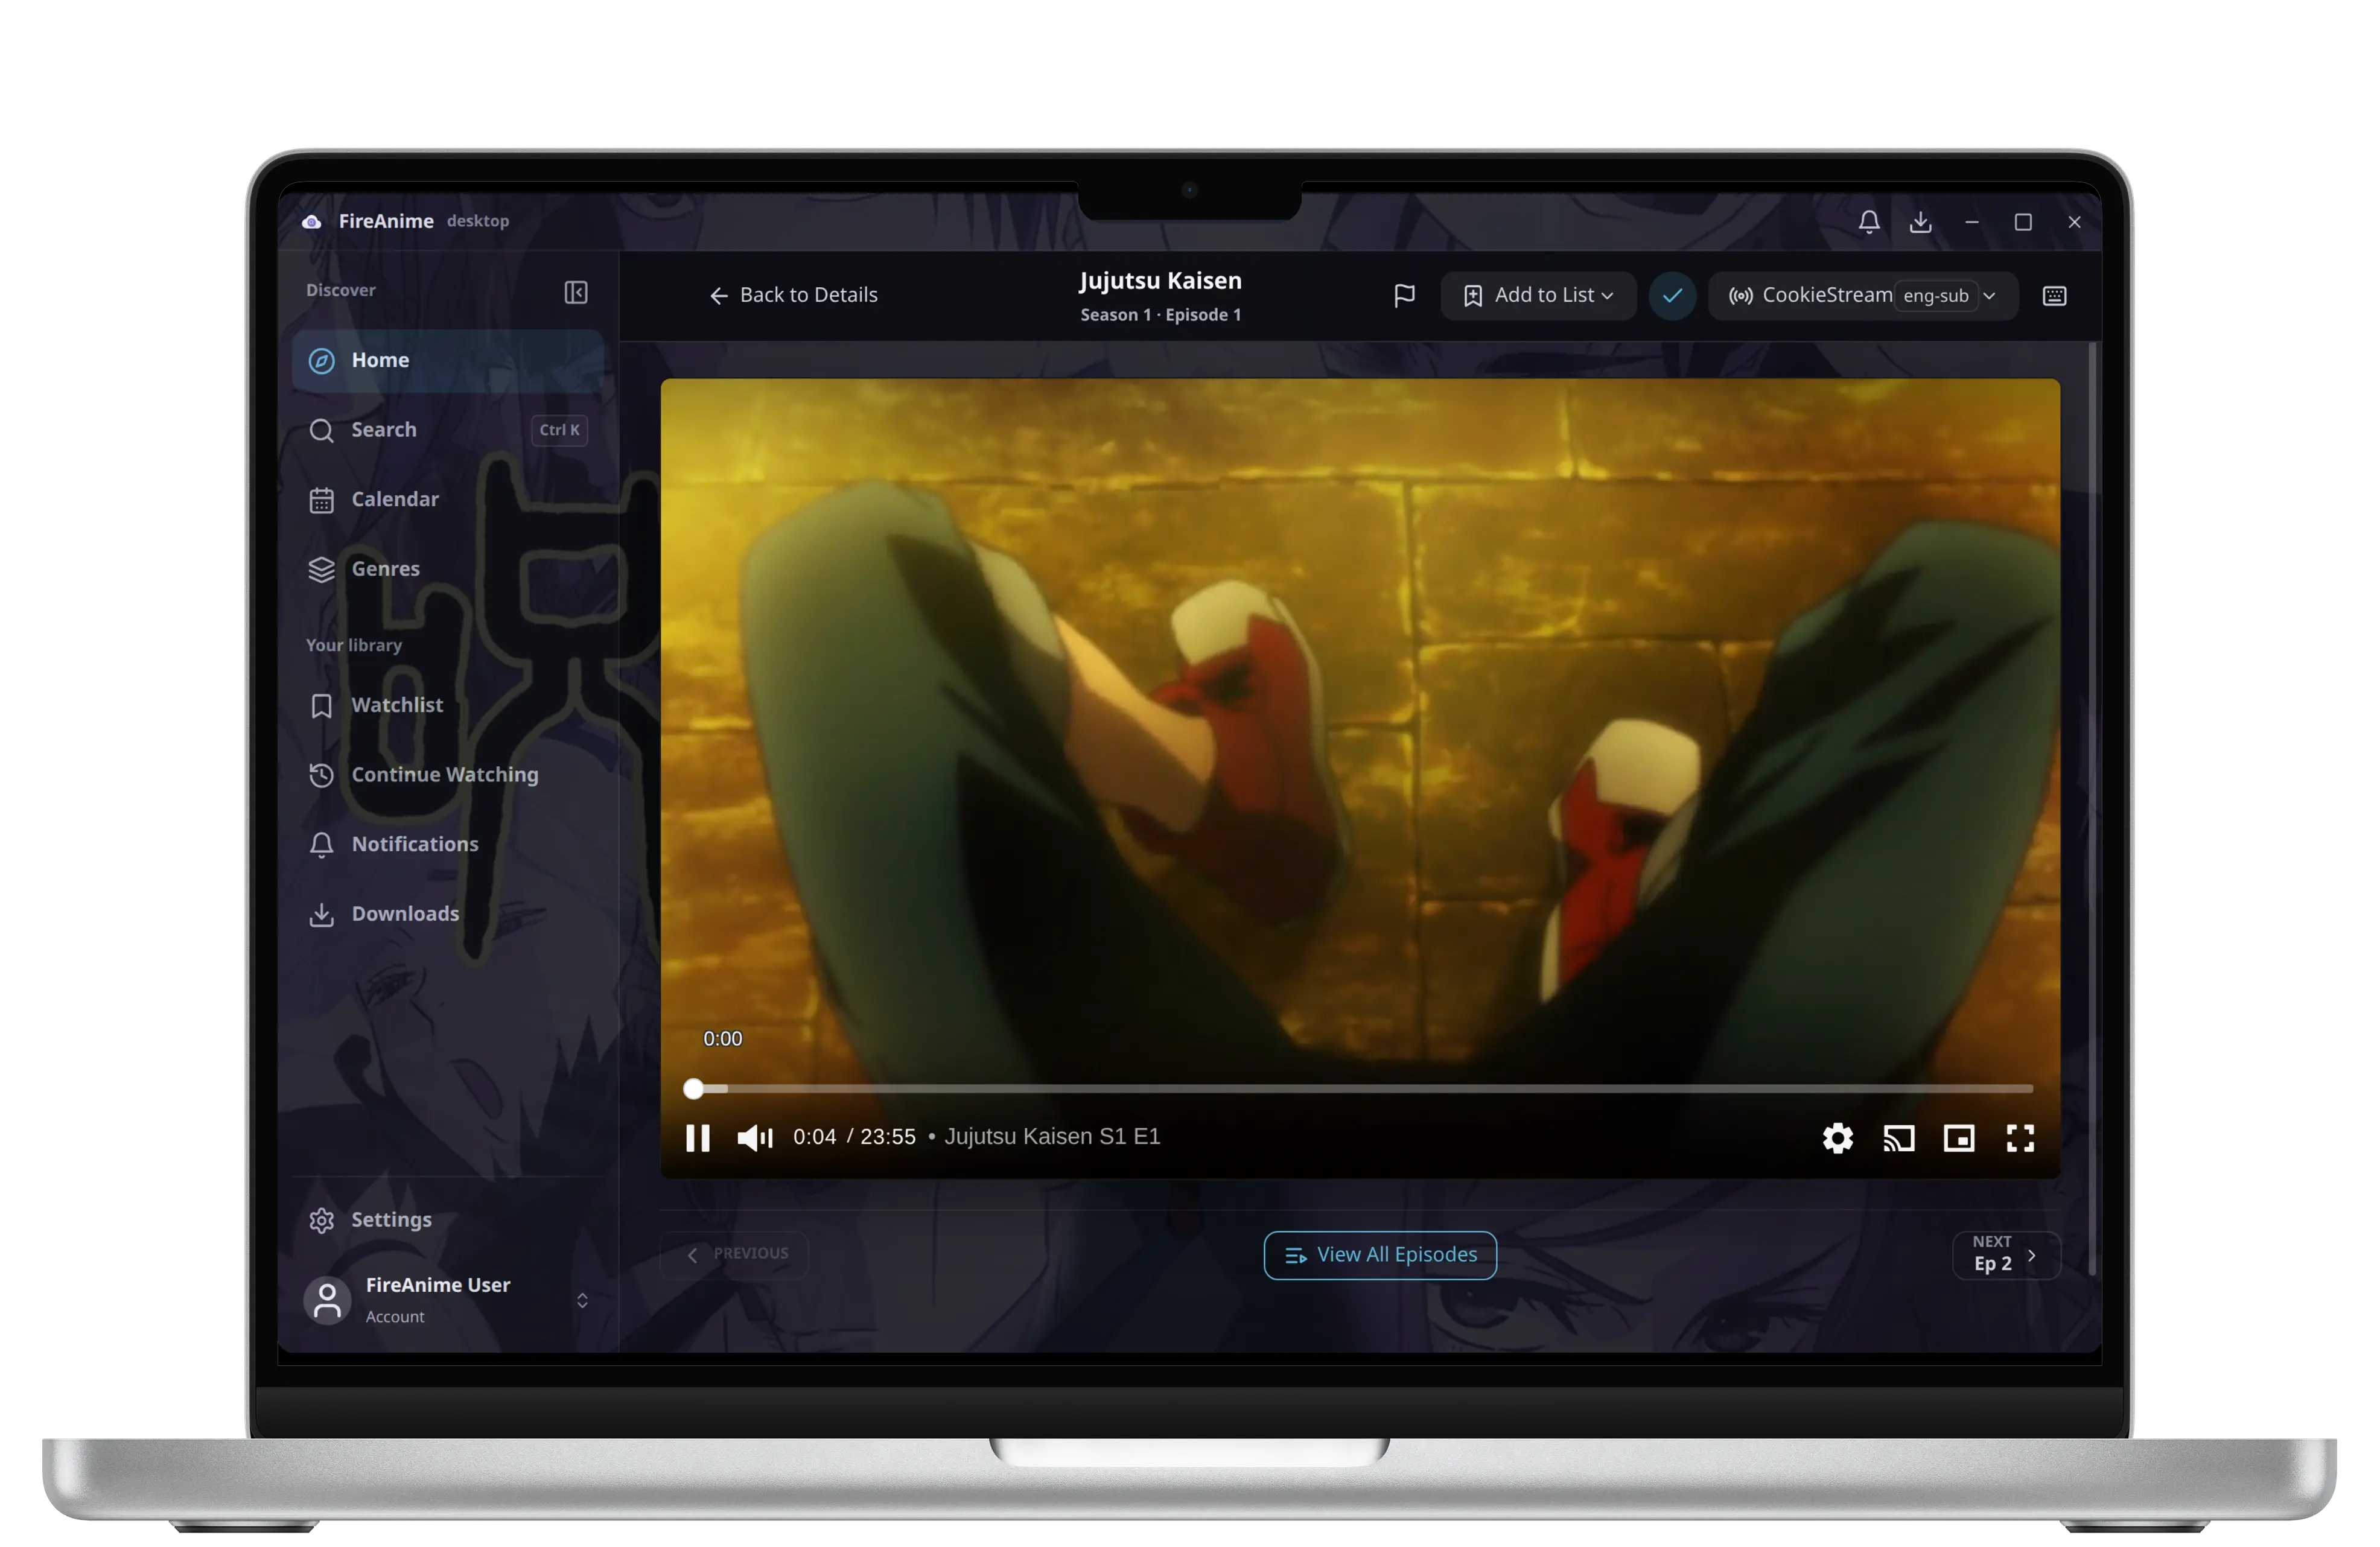Screen dimensions: 2380x1547
Task: Open downloads icon in title bar
Action: (1920, 221)
